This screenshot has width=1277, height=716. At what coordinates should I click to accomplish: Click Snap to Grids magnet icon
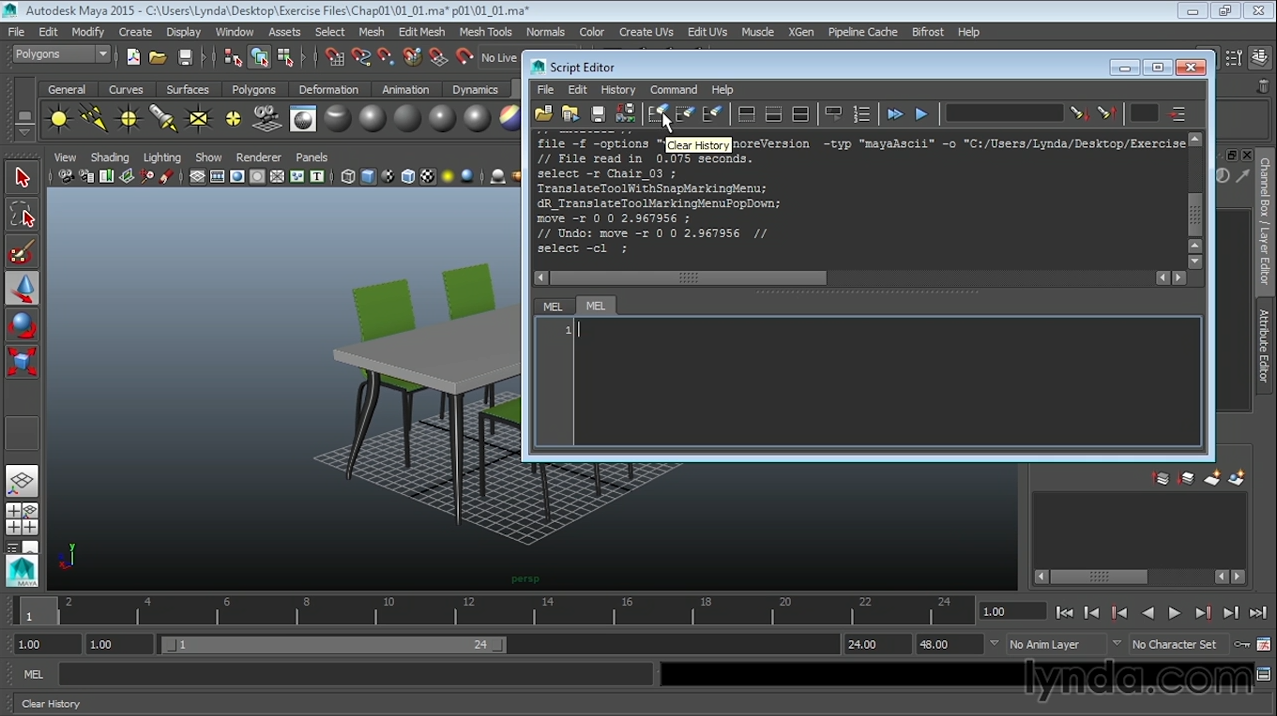click(334, 58)
